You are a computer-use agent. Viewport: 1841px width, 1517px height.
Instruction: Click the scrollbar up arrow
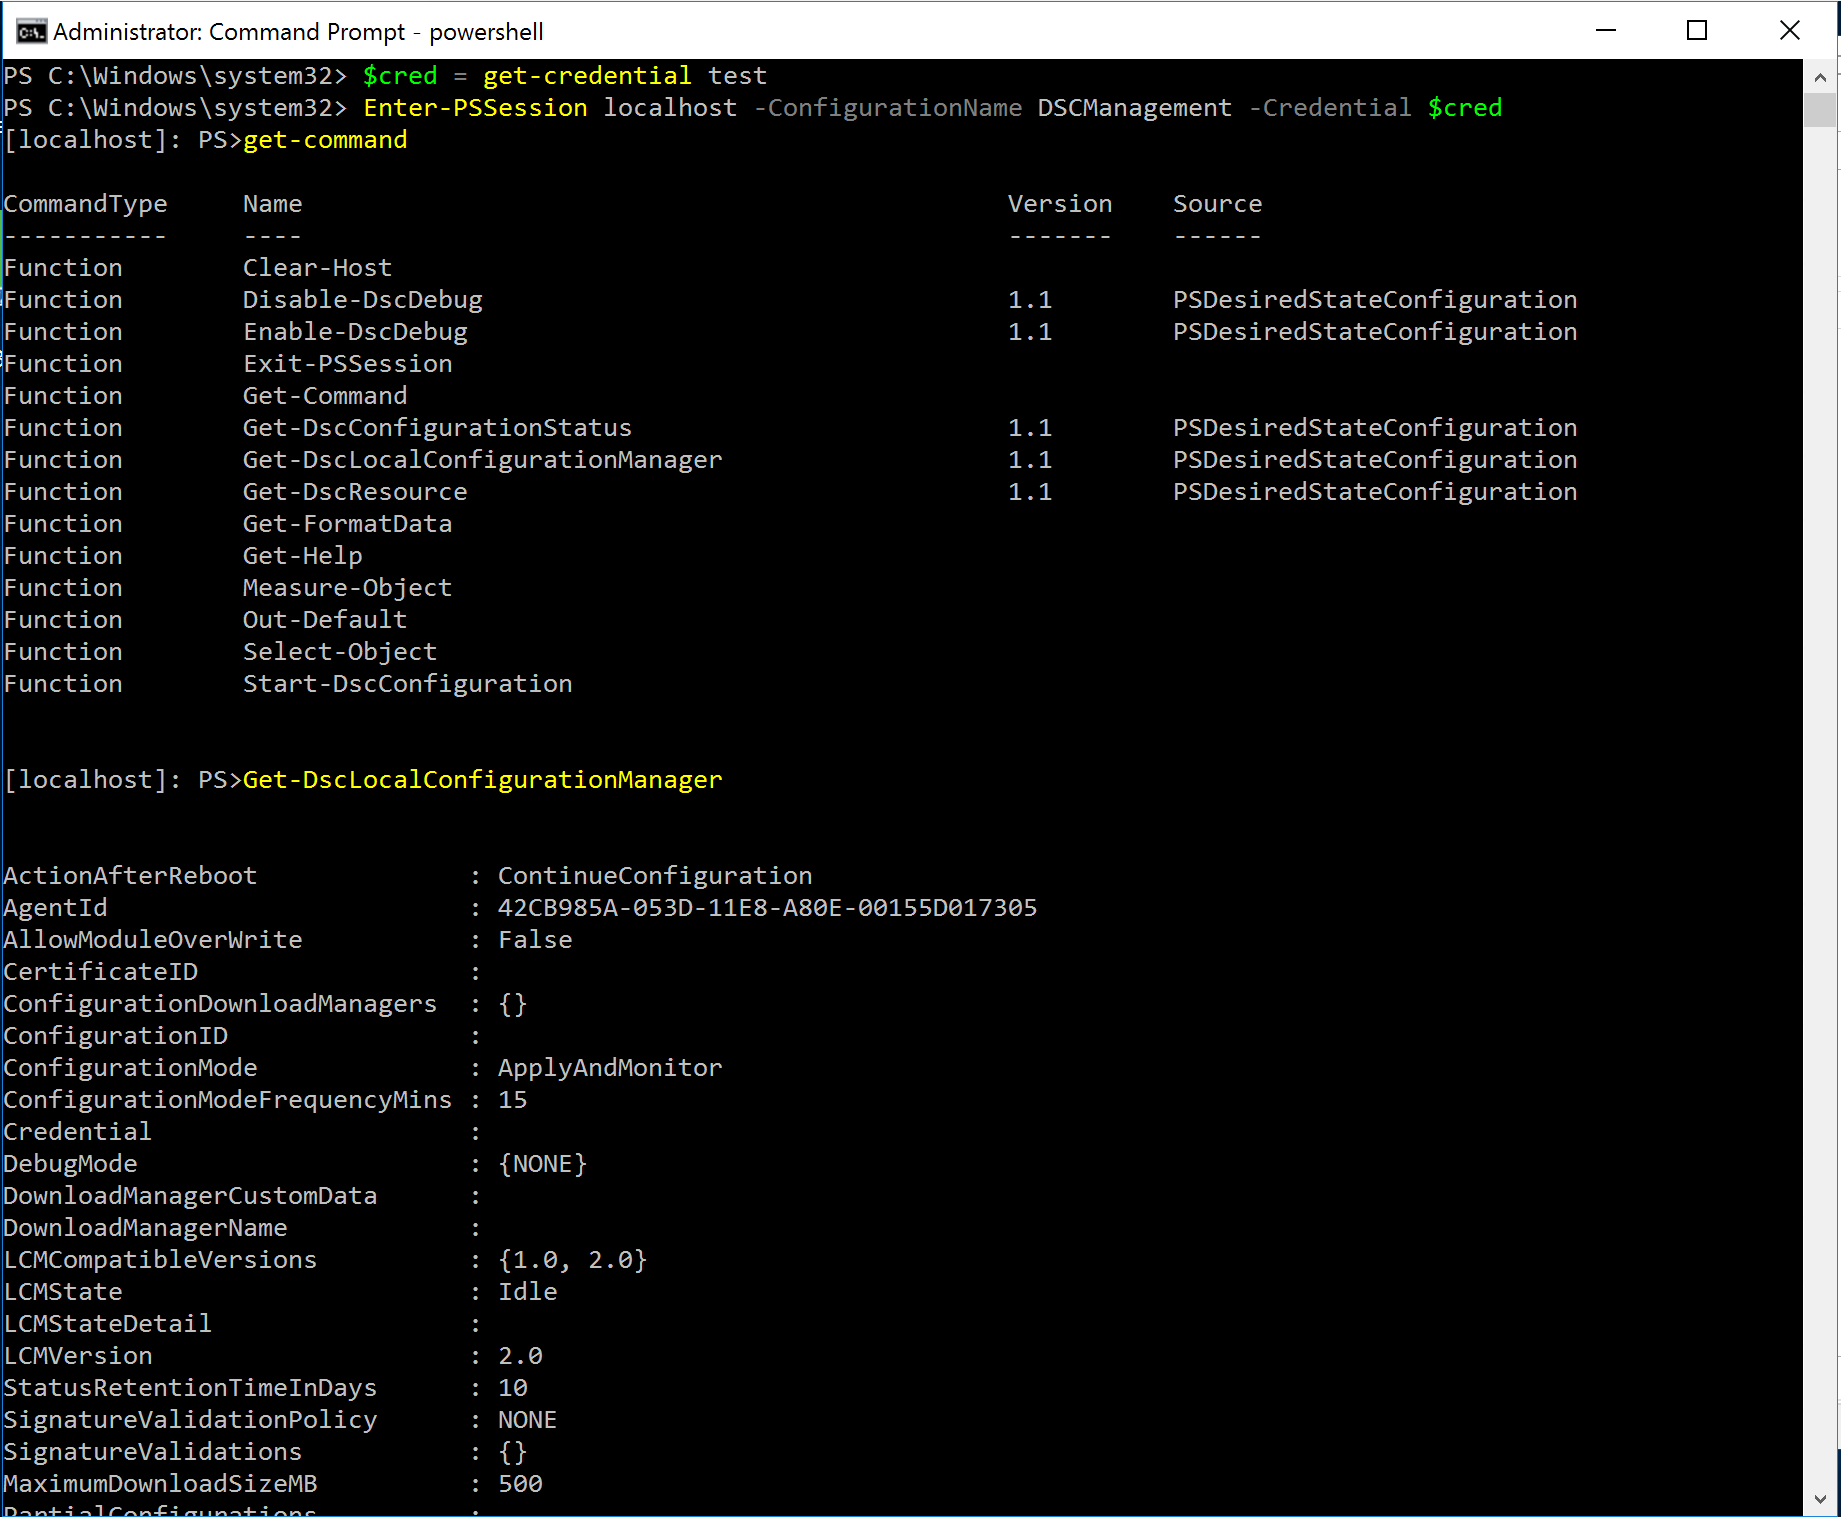pyautogui.click(x=1820, y=77)
